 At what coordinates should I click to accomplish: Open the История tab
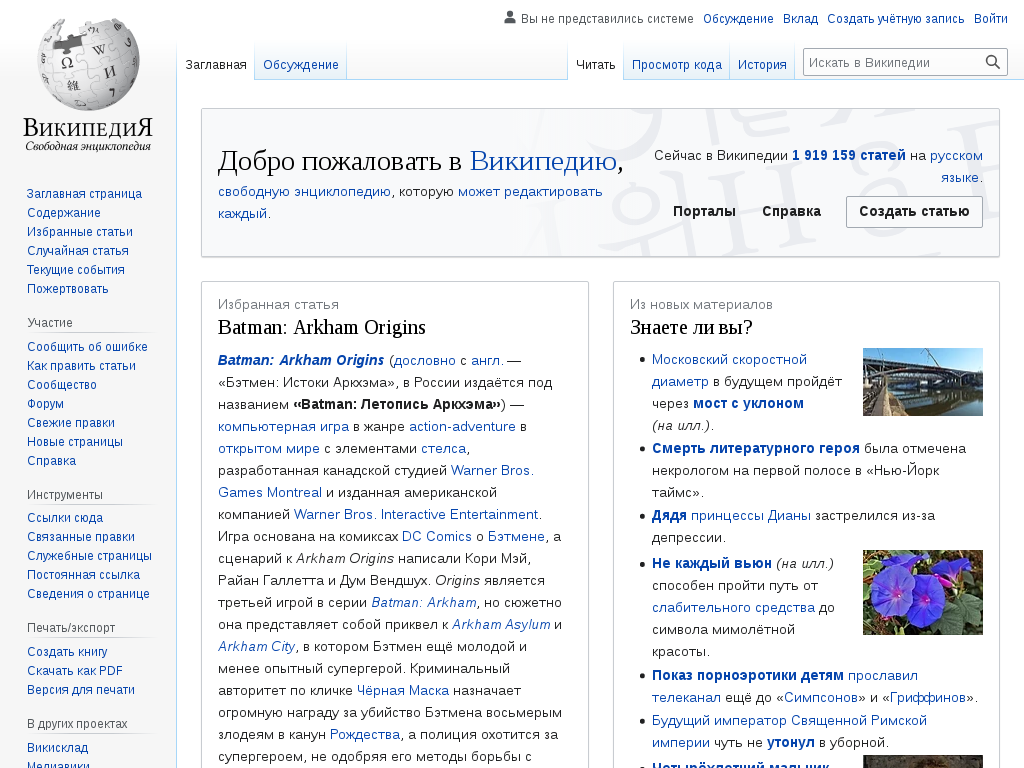coord(762,65)
